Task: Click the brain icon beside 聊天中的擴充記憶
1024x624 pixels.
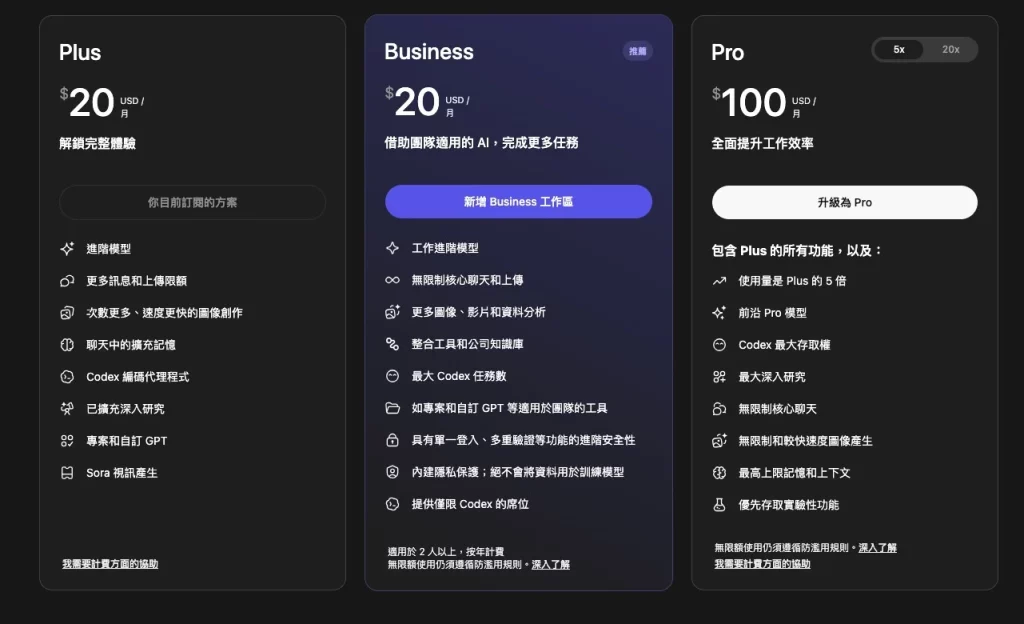Action: click(67, 345)
